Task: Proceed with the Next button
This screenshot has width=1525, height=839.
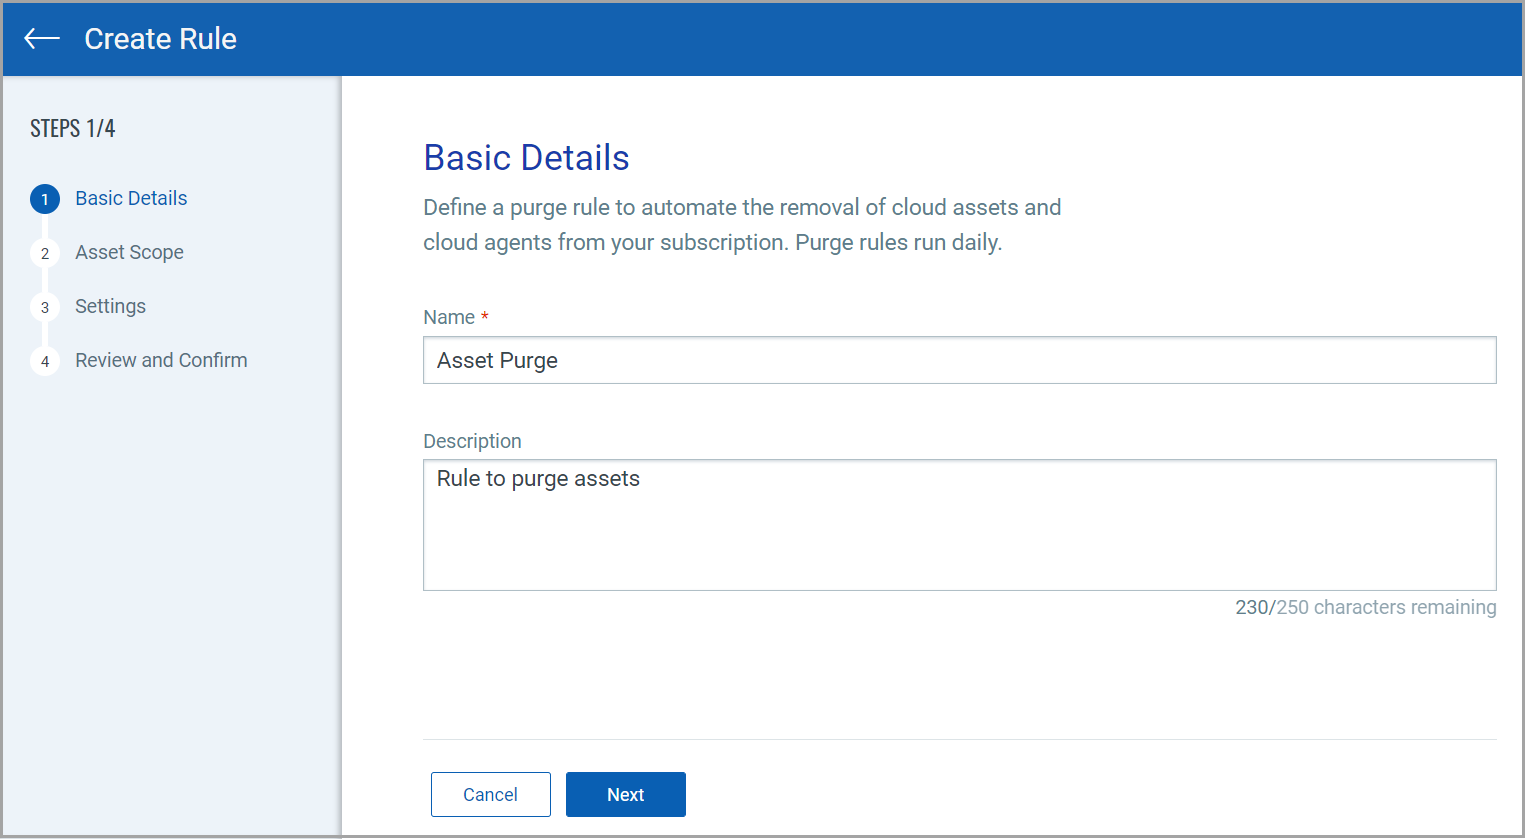Action: point(626,794)
